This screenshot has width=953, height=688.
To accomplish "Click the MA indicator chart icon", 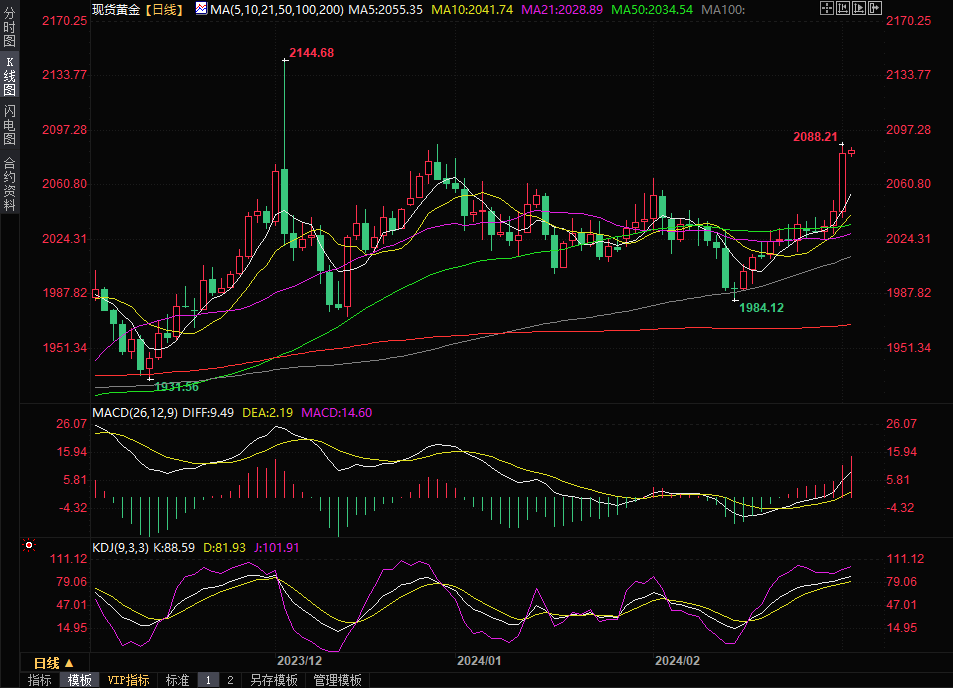I will tap(201, 9).
